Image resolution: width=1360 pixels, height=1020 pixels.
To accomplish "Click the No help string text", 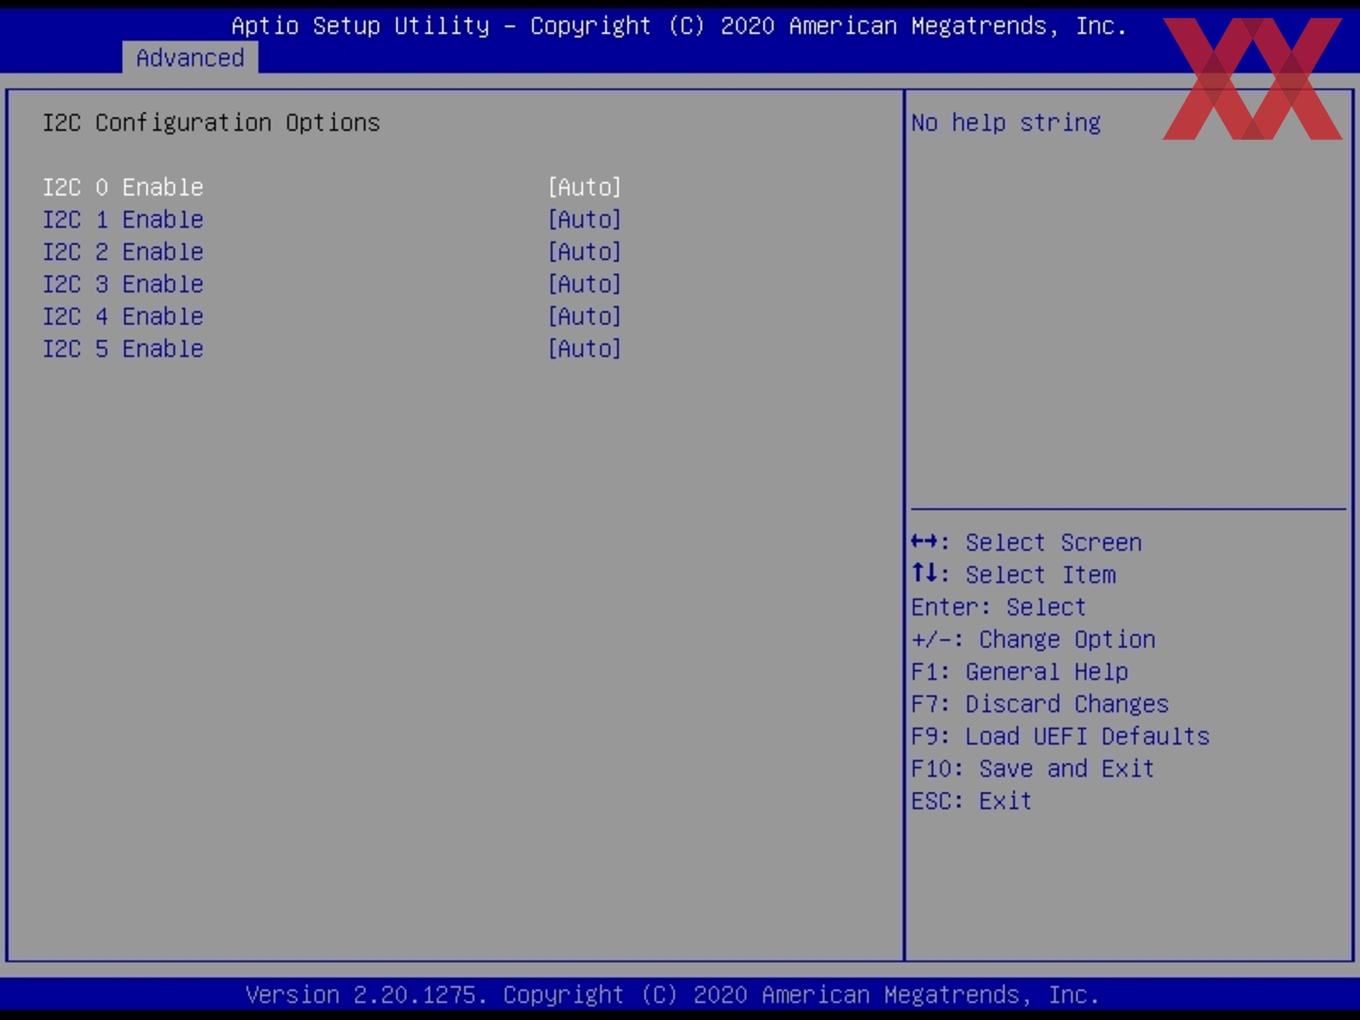I will click(1006, 123).
